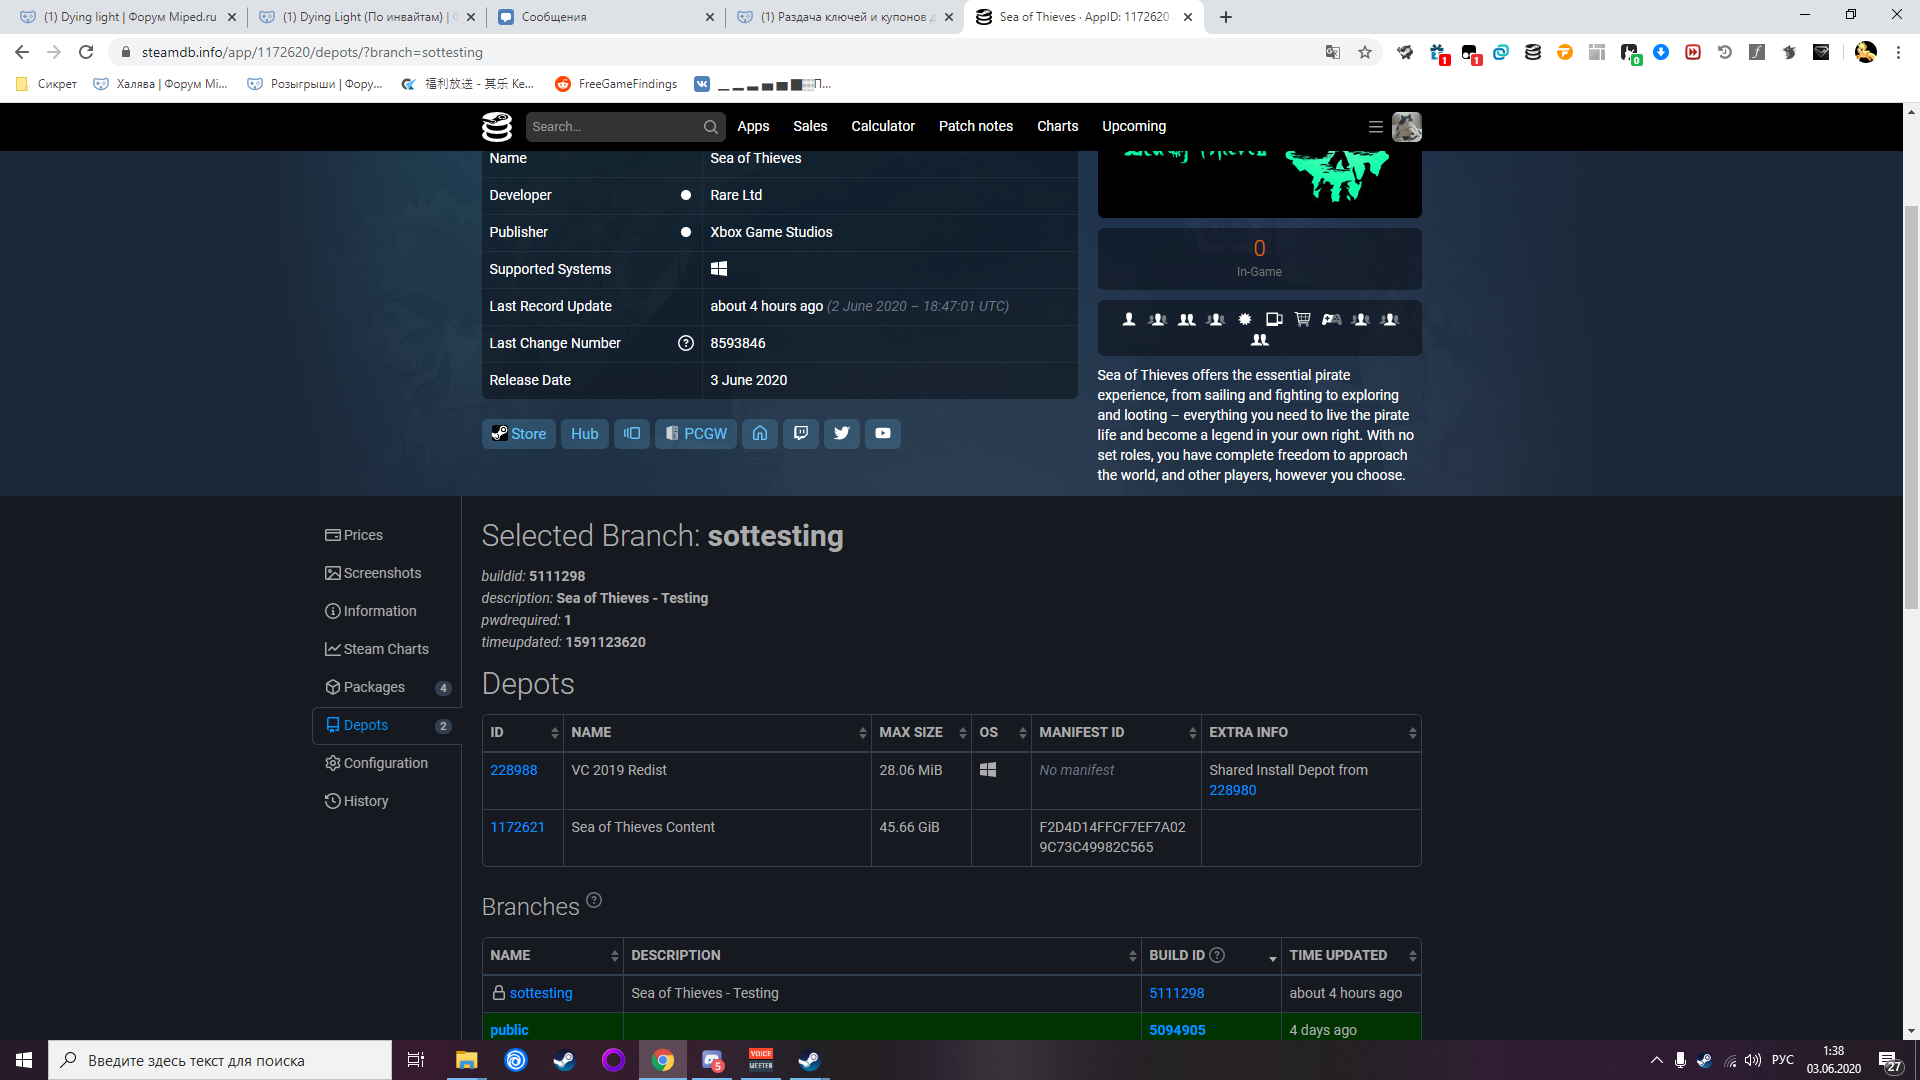
Task: Open the Google Translate page icon
Action: tap(1333, 52)
